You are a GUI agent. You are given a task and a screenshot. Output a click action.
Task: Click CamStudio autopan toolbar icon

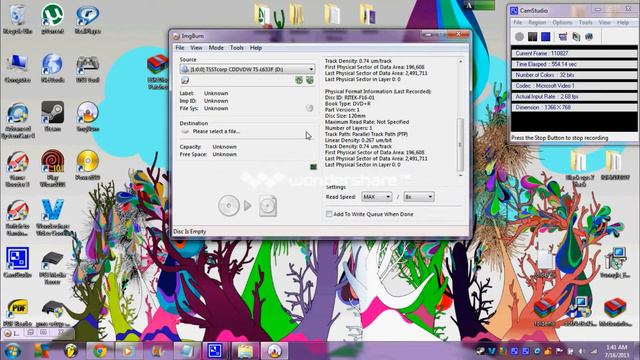pyautogui.click(x=589, y=37)
